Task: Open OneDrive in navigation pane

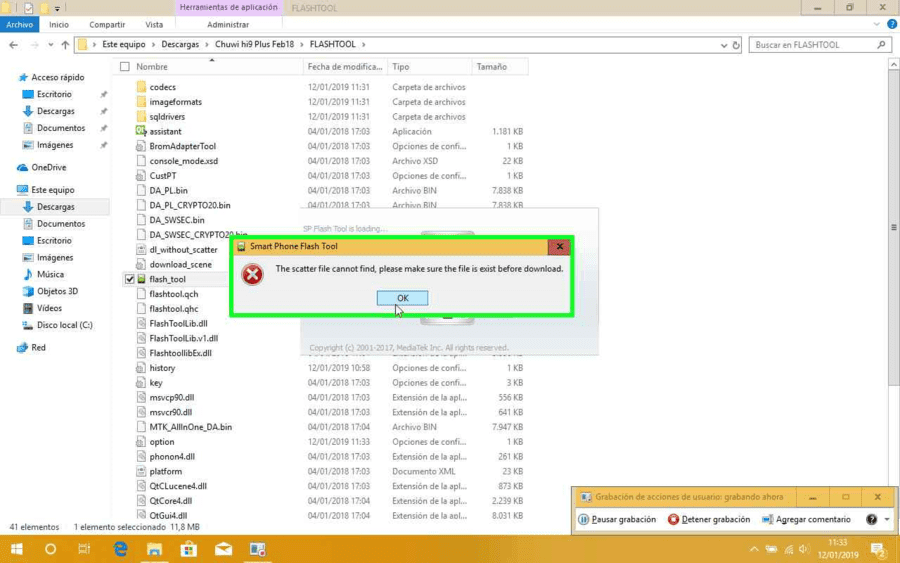Action: point(48,168)
